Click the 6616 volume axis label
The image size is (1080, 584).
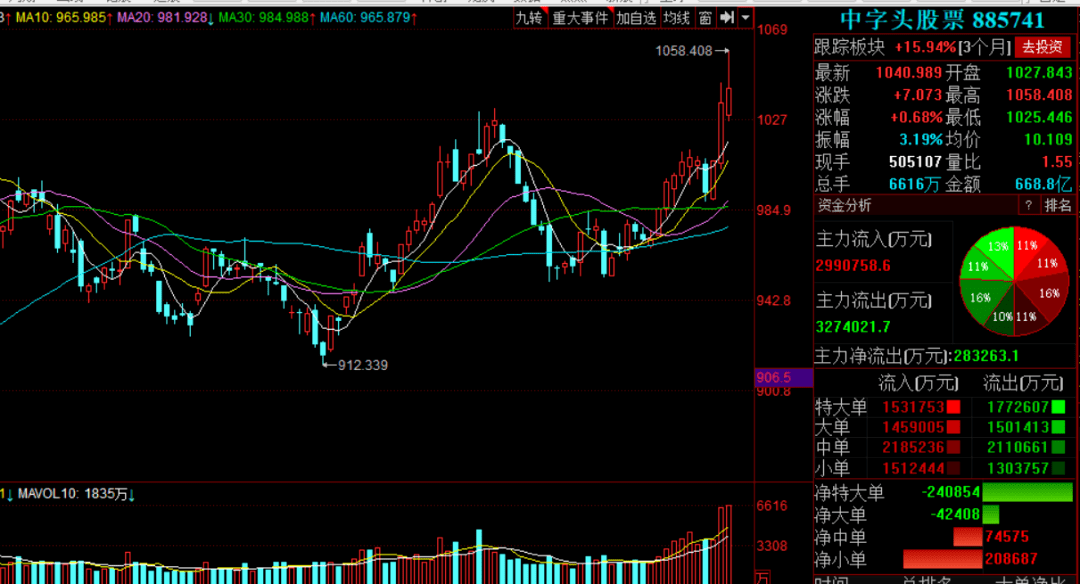[x=771, y=505]
